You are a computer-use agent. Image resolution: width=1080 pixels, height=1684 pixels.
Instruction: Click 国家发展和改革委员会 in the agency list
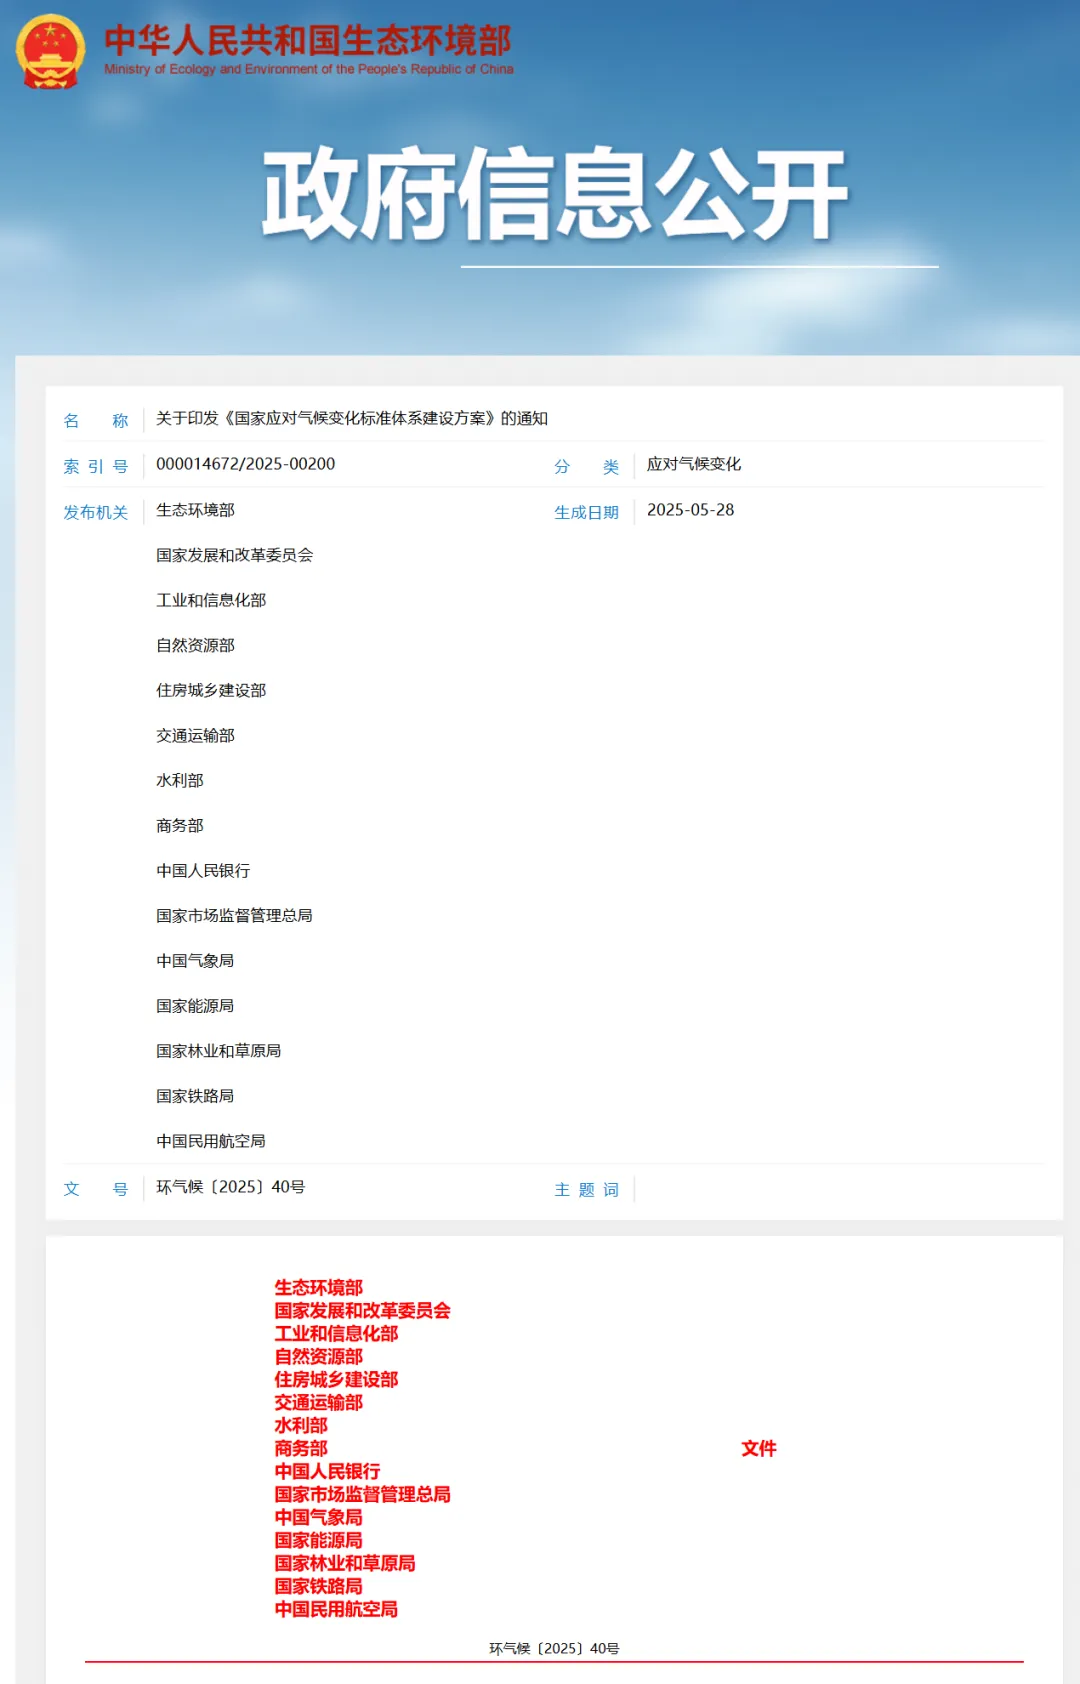[235, 555]
